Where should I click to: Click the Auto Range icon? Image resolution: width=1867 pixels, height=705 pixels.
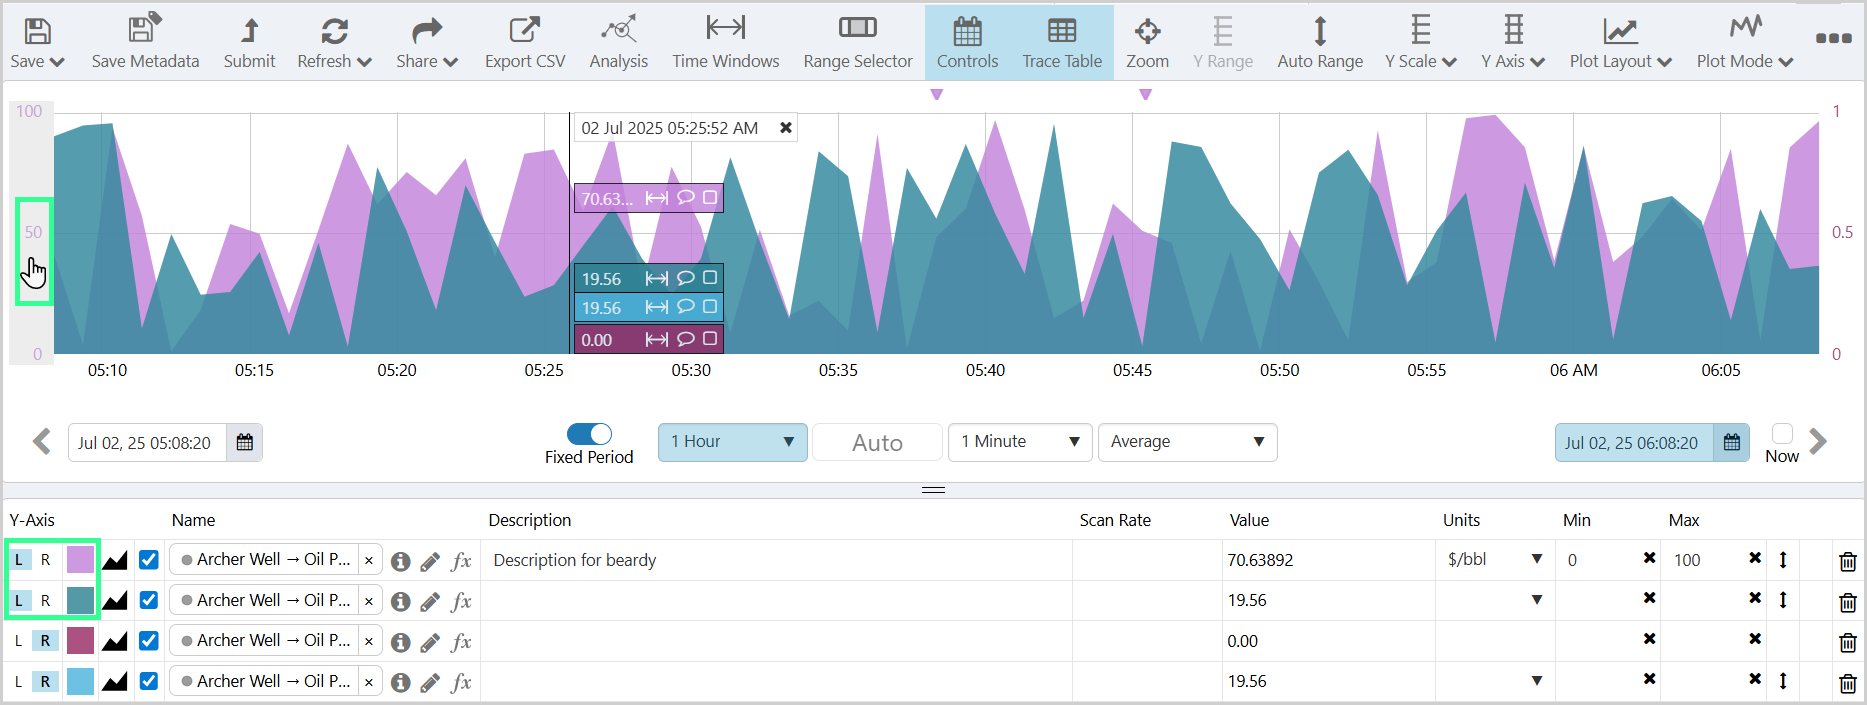(1319, 32)
